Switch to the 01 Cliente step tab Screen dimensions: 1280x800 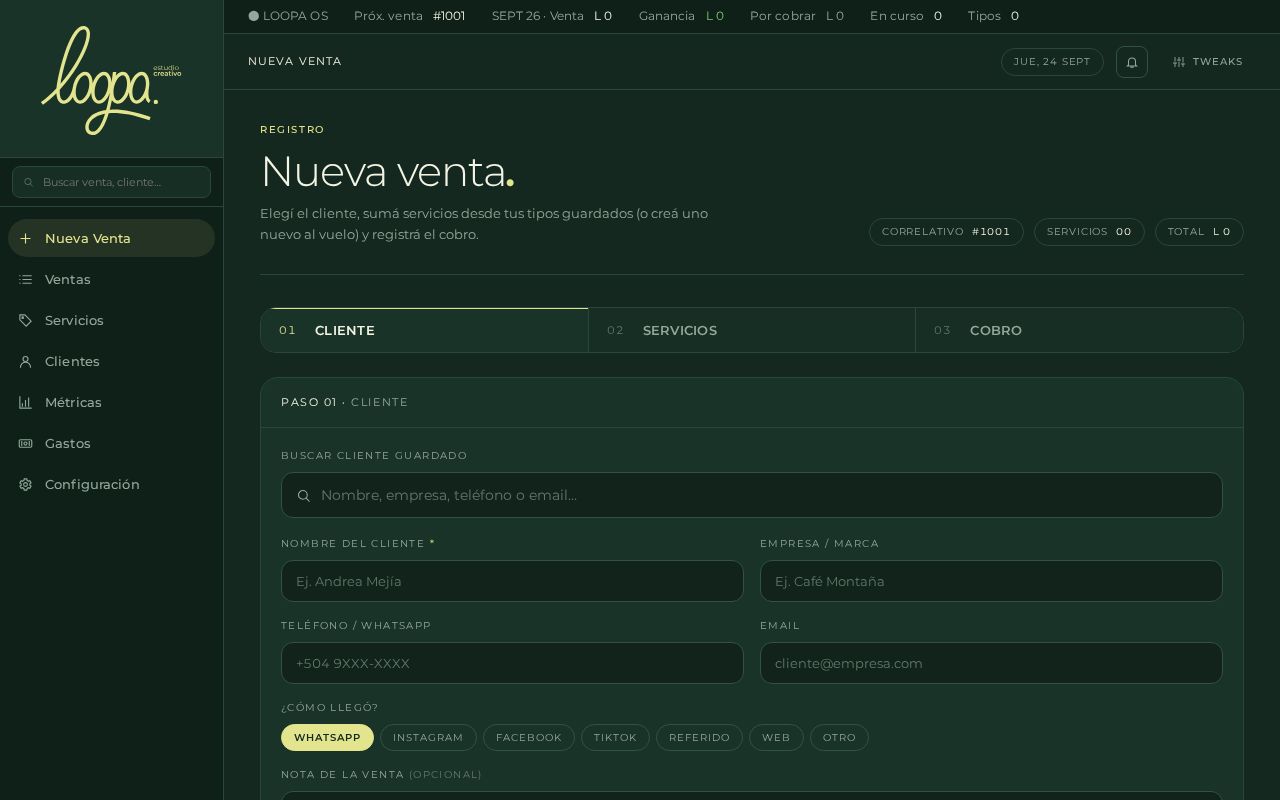pos(424,330)
